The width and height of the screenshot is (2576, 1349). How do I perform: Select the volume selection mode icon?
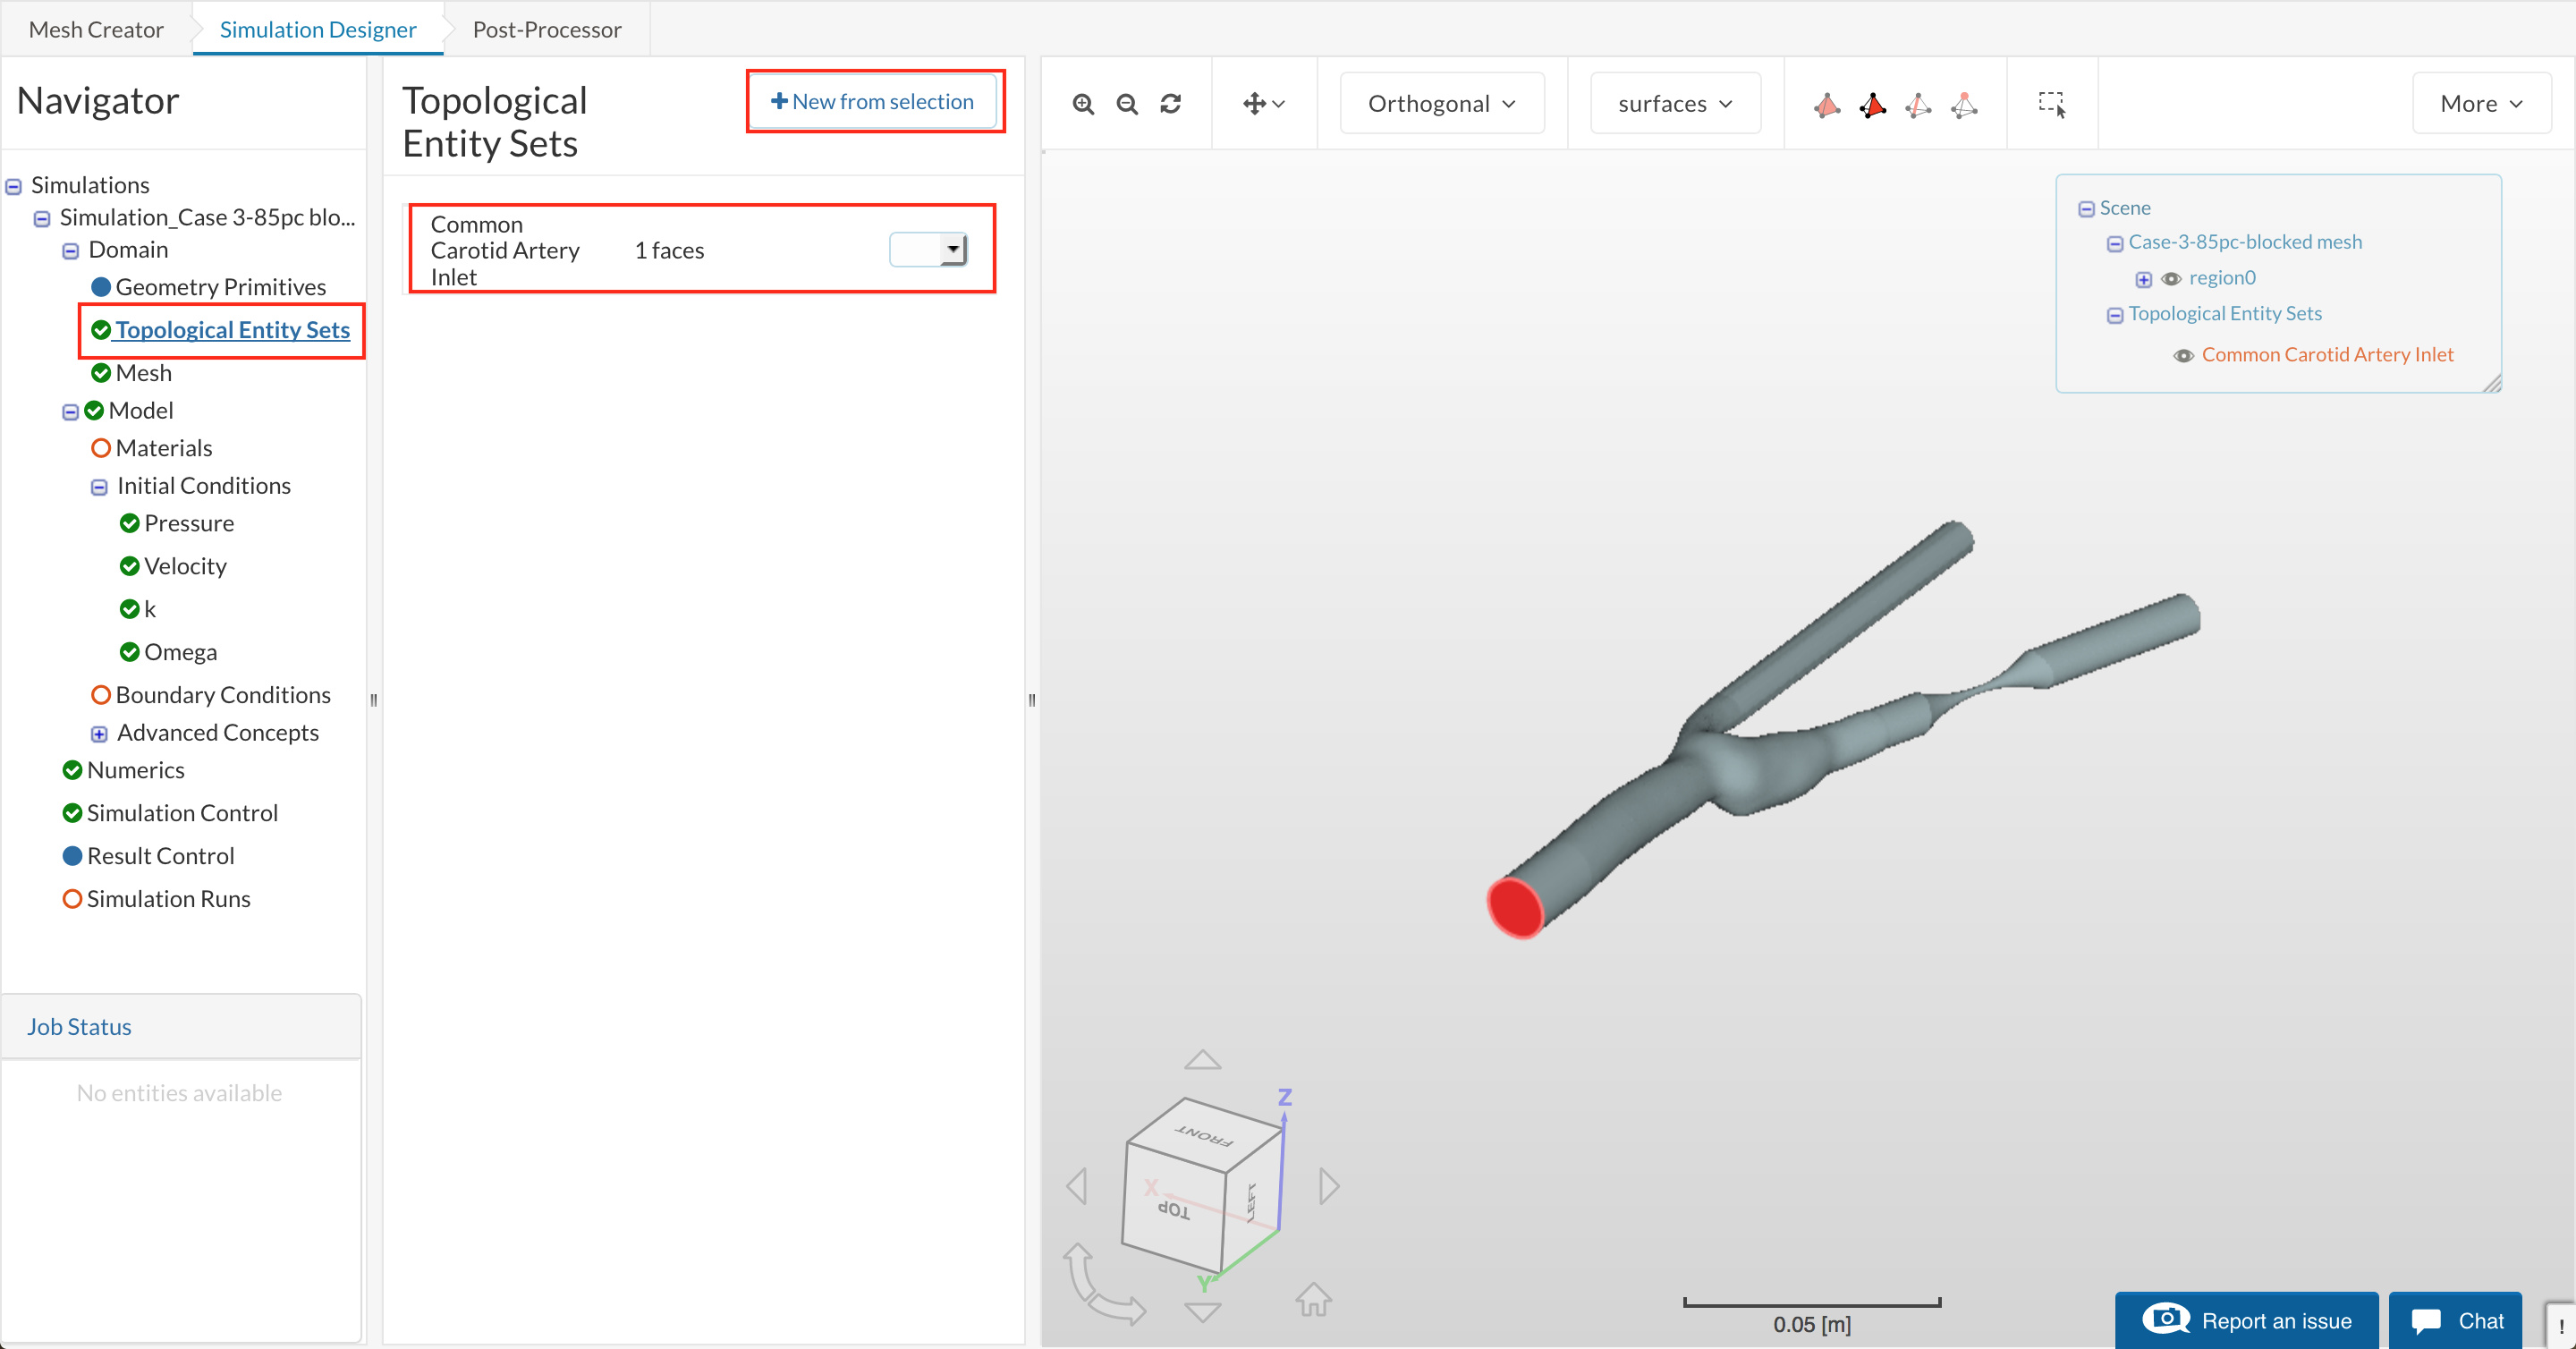1827,105
